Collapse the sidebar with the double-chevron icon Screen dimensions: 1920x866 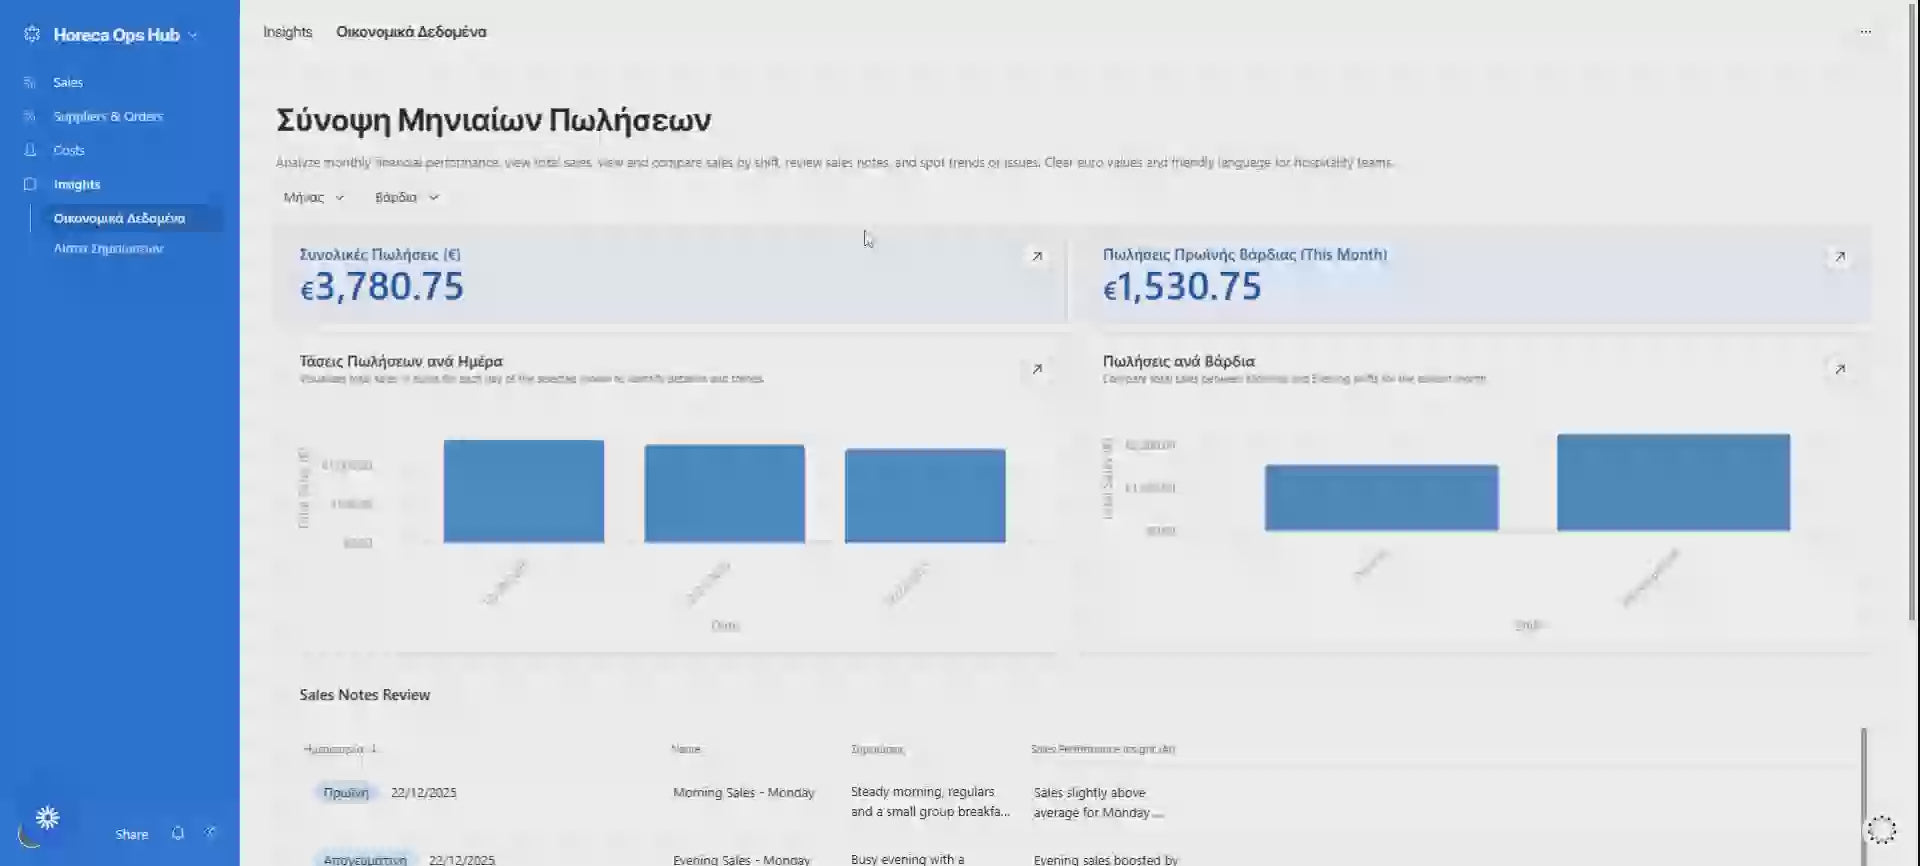[x=211, y=833]
